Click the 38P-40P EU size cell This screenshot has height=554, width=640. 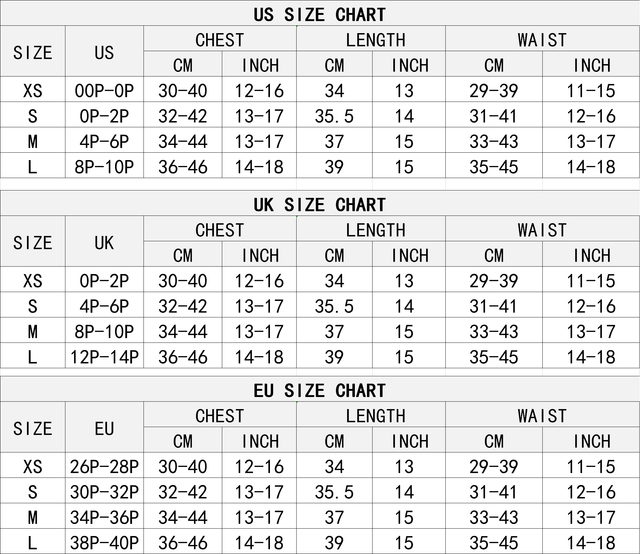point(104,542)
